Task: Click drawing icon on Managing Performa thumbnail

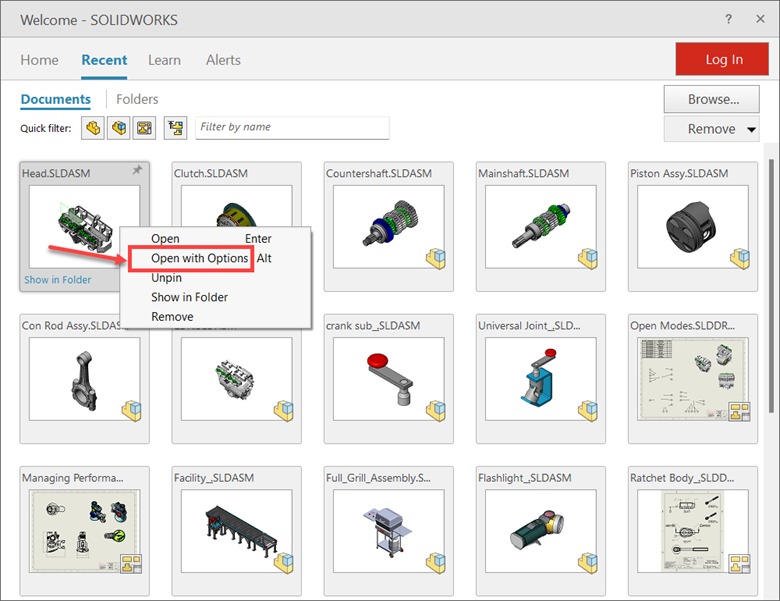Action: coord(131,564)
